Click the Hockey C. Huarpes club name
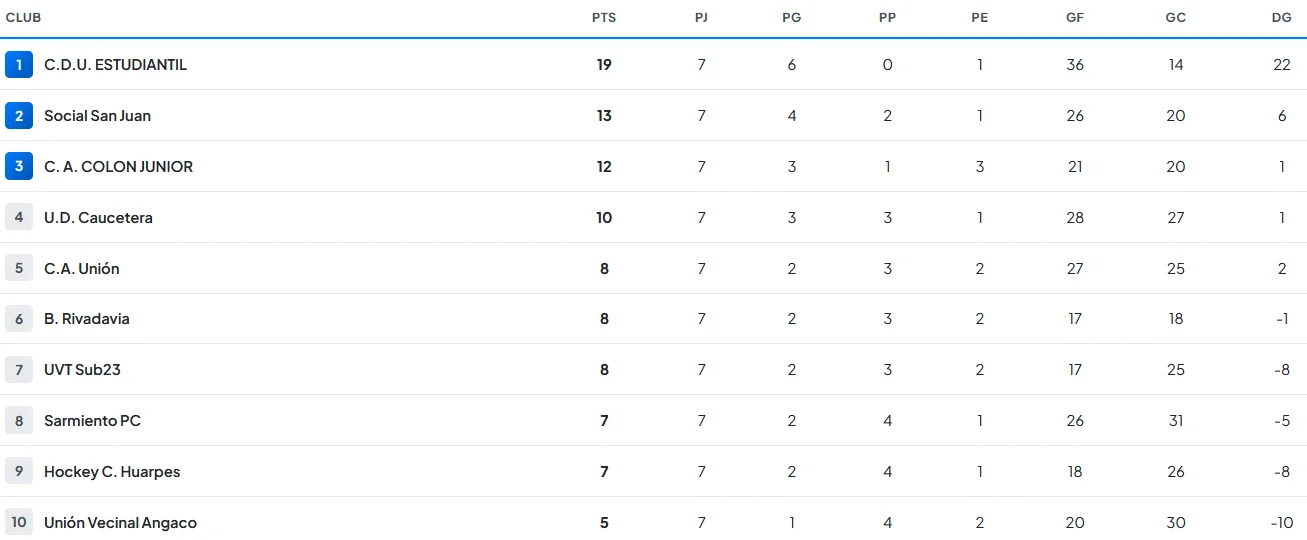1307x540 pixels. click(x=112, y=472)
